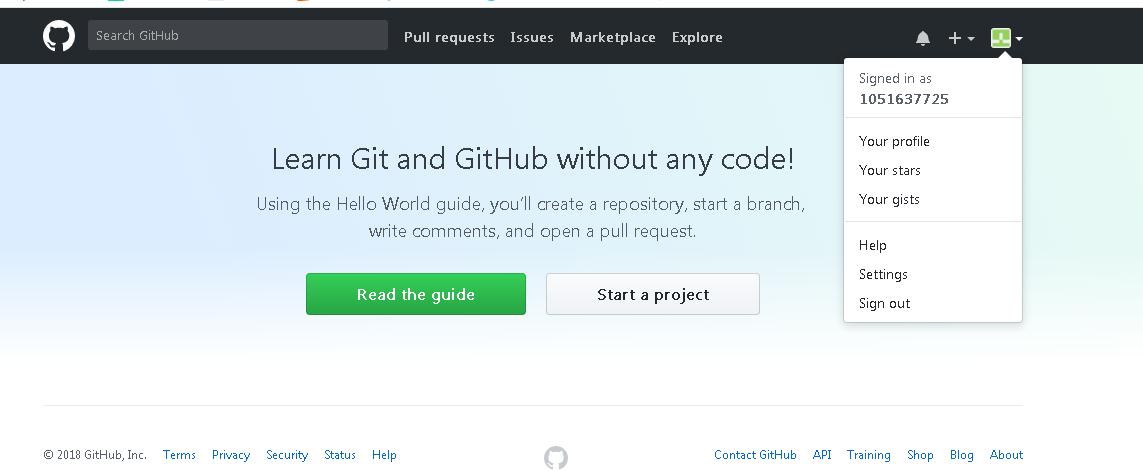Focus the Search GitHub input field
Image resolution: width=1143 pixels, height=471 pixels.
(238, 35)
